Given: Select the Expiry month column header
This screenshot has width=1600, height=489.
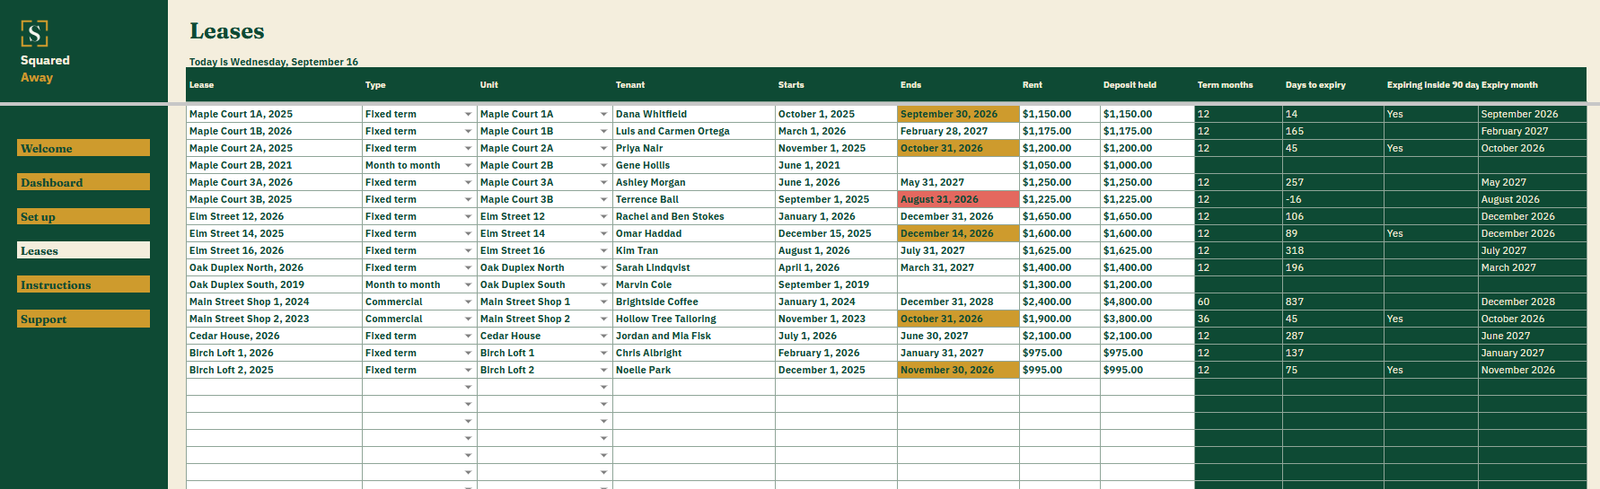Looking at the screenshot, I should click(x=1532, y=85).
